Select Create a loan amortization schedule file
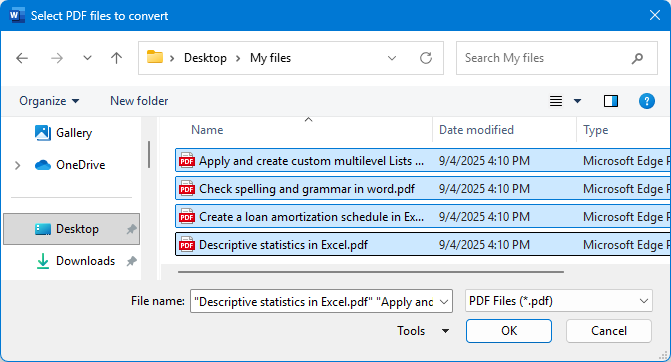This screenshot has height=362, width=671. click(x=423, y=217)
